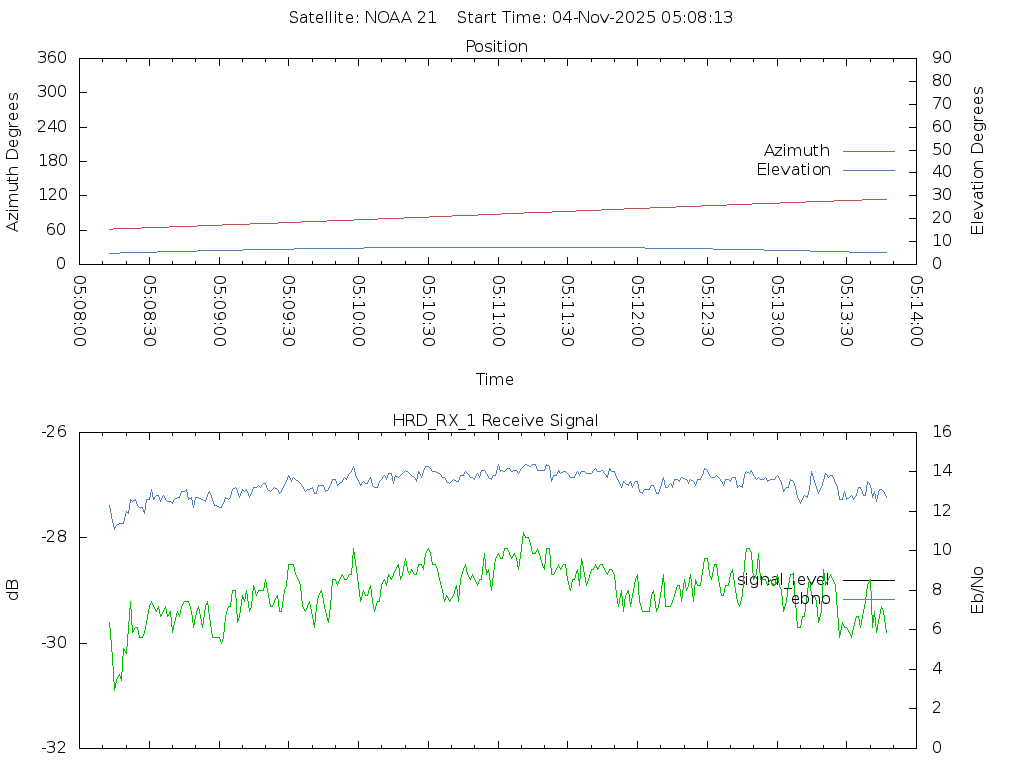This screenshot has width=1024, height=768.
Task: Click the -28 dB axis tick label
Action: (52, 538)
